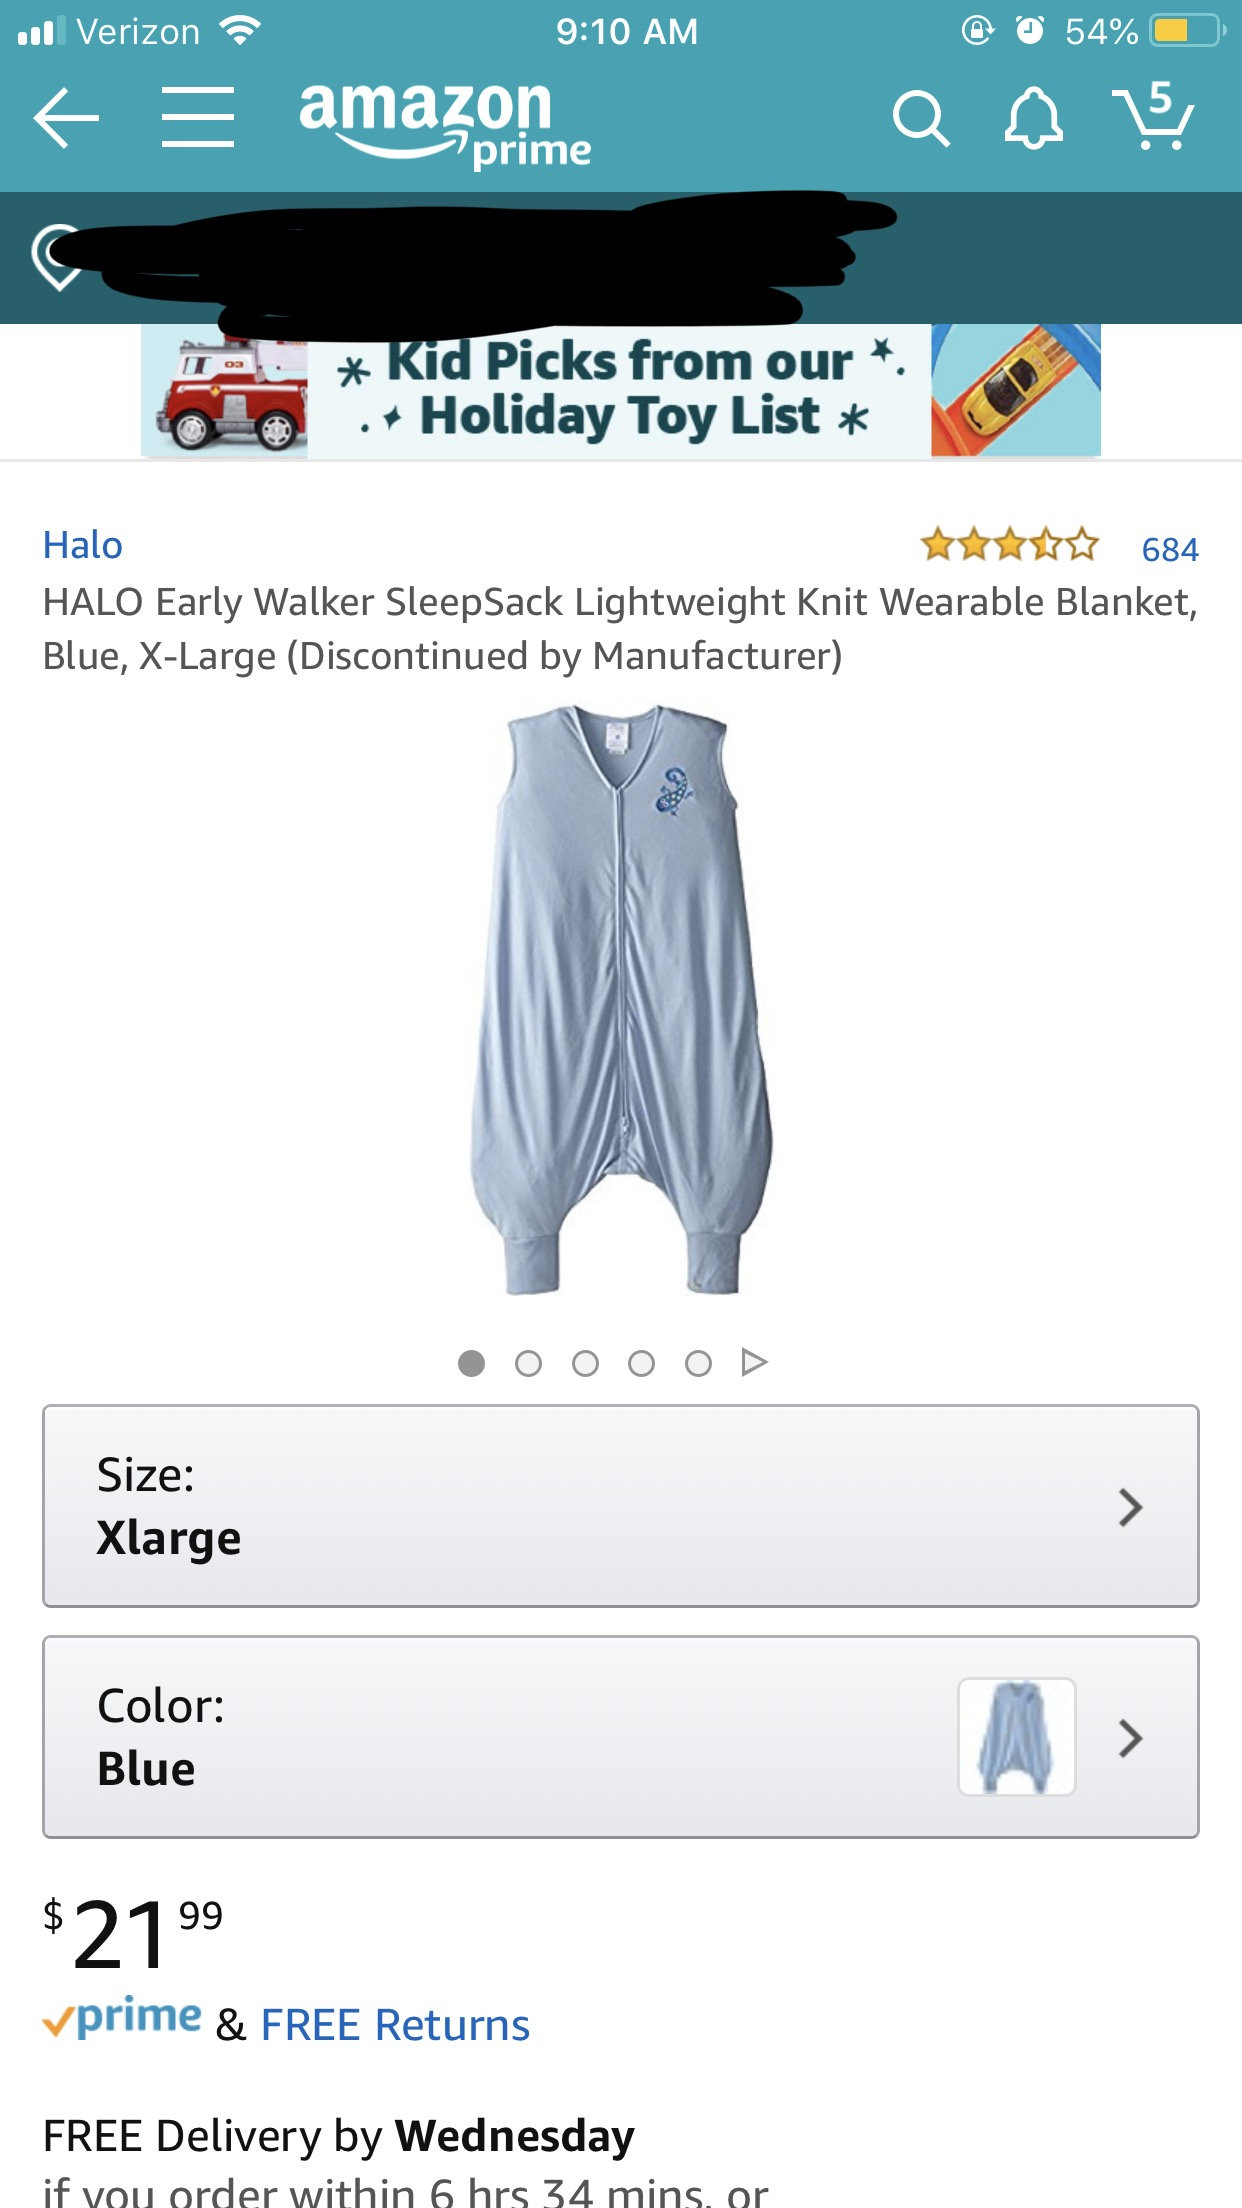This screenshot has height=2208, width=1242.
Task: Tap the star rating display
Action: tap(1009, 545)
